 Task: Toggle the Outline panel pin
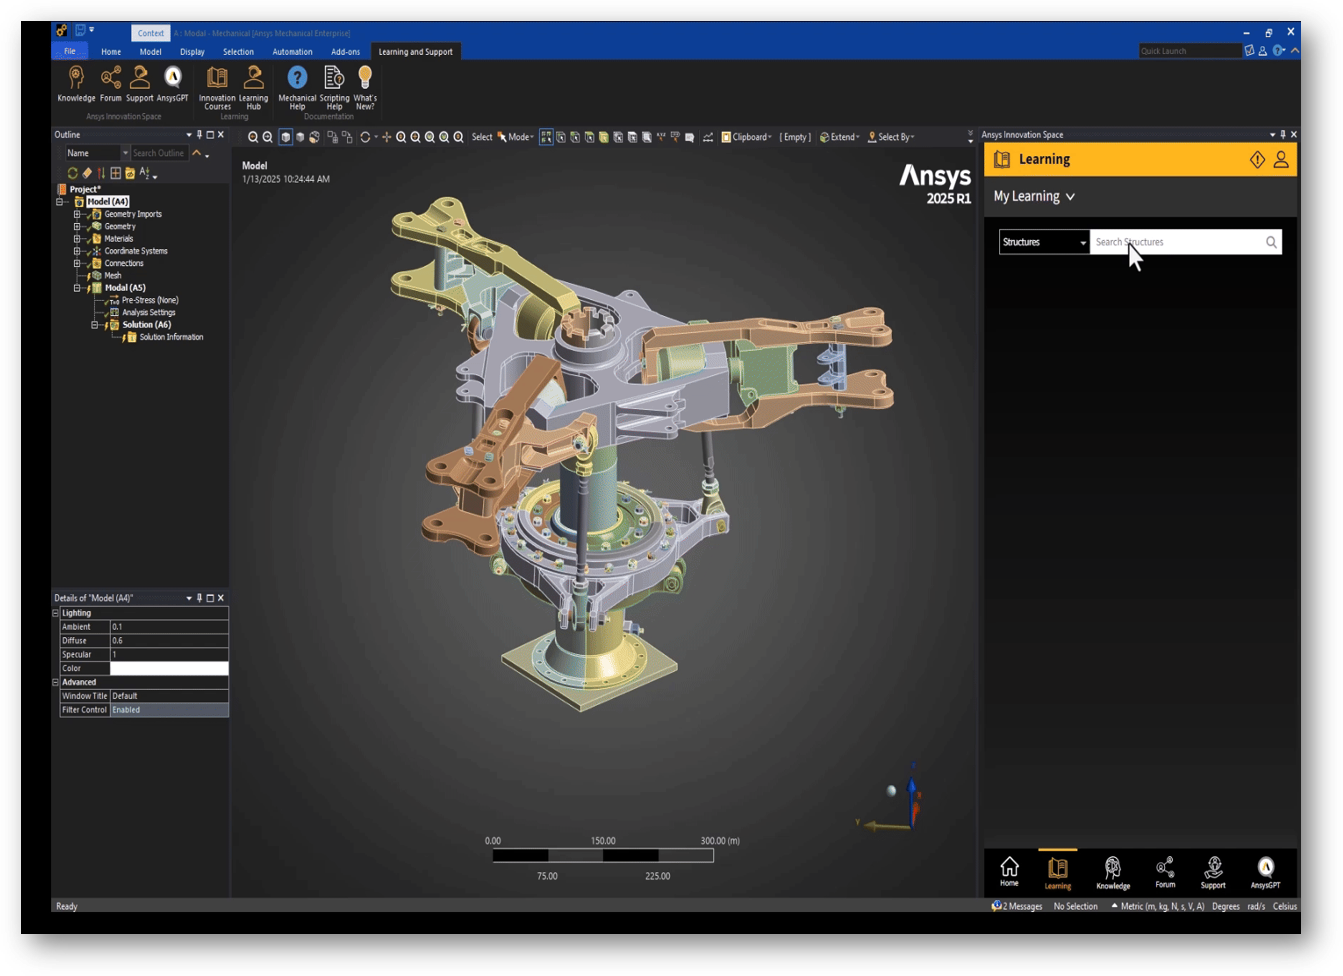tap(199, 135)
